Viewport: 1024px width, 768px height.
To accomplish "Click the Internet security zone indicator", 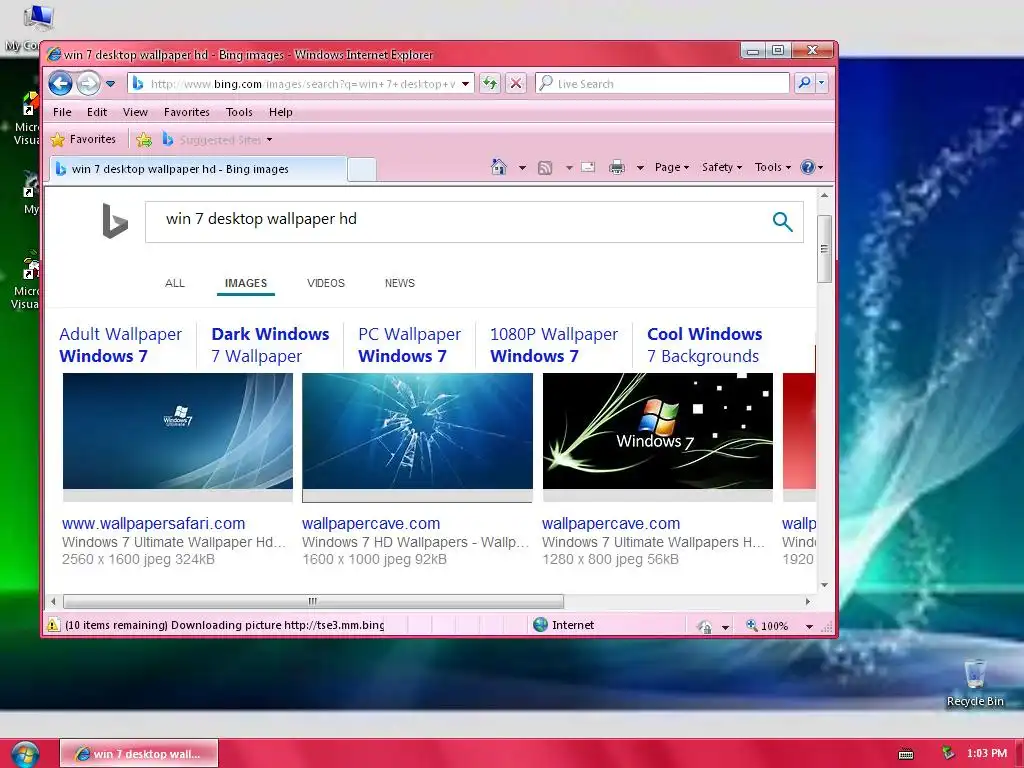I will click(564, 625).
